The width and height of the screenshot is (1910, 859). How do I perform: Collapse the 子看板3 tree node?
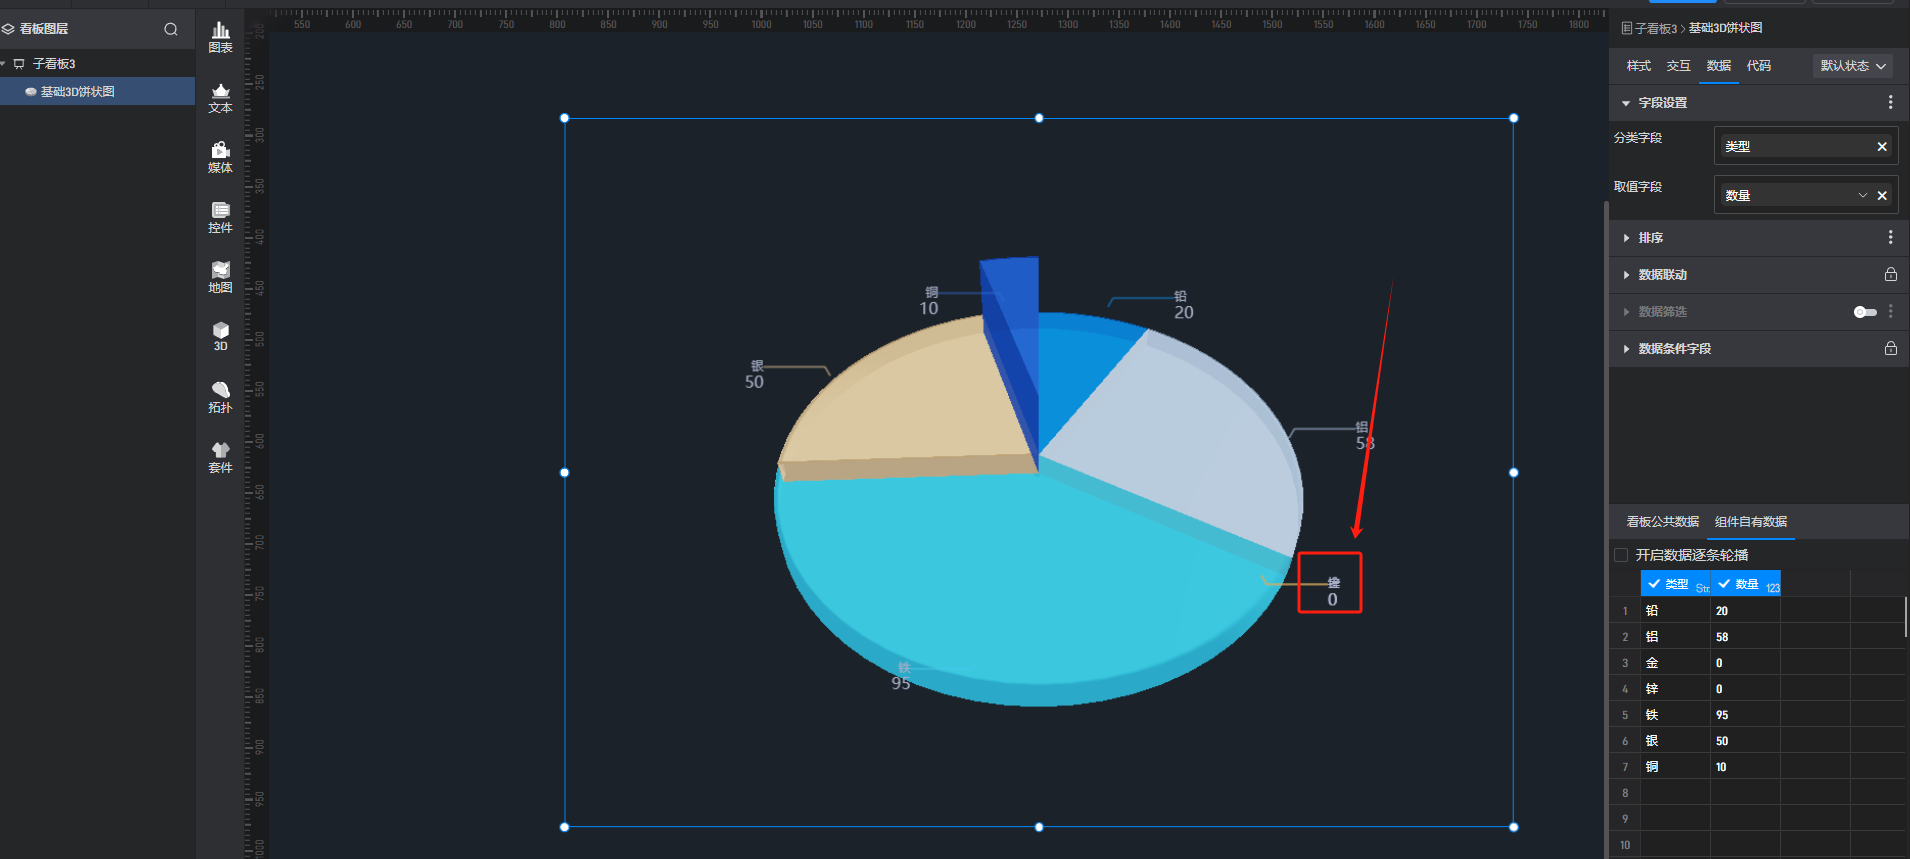tap(3, 63)
